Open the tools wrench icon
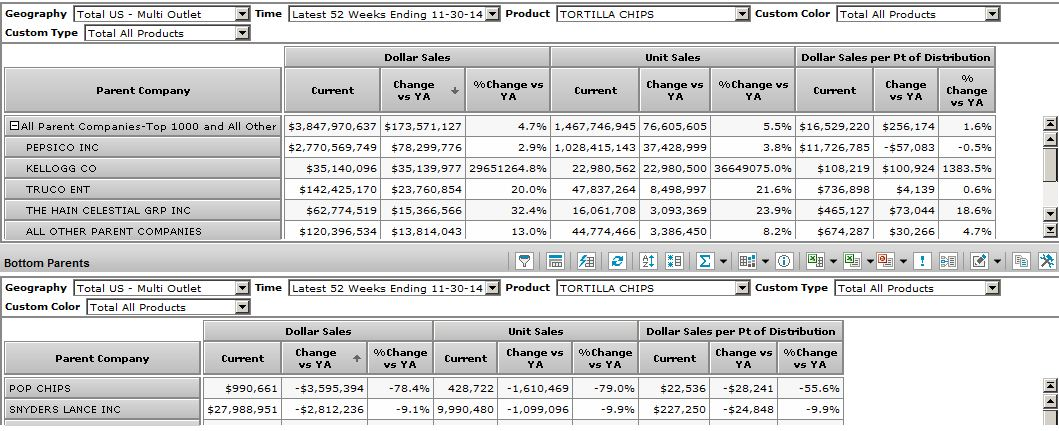The height and width of the screenshot is (431, 1059). click(1047, 261)
